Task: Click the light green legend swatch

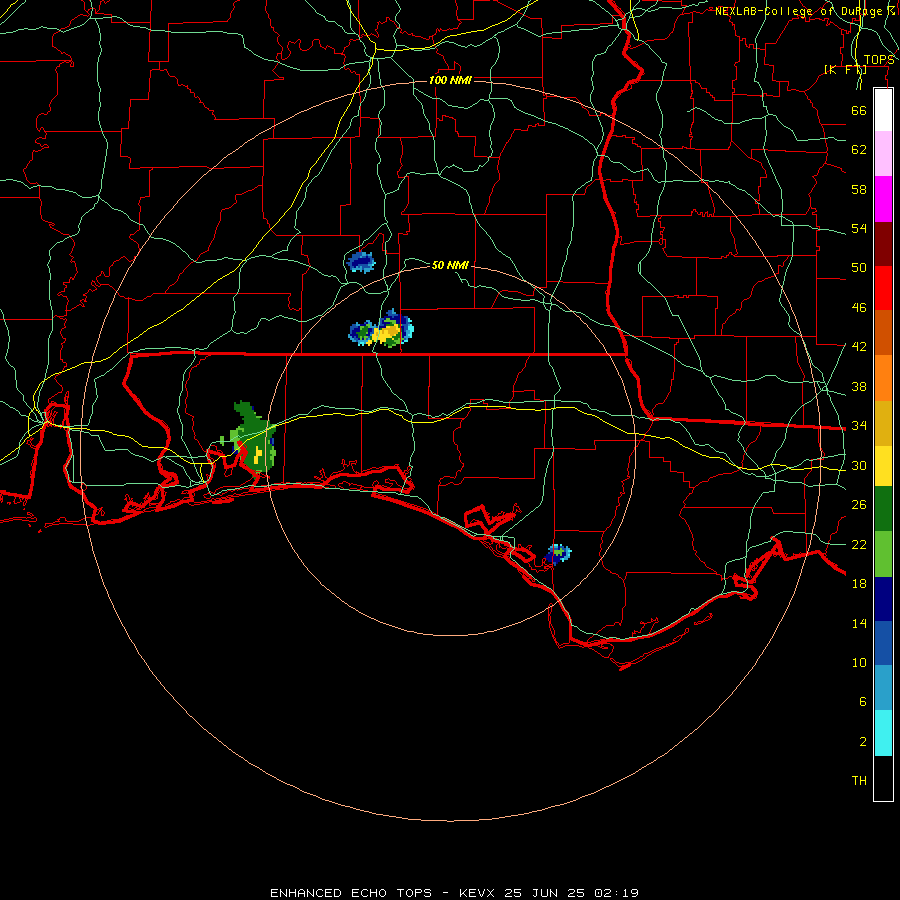Action: (x=883, y=553)
